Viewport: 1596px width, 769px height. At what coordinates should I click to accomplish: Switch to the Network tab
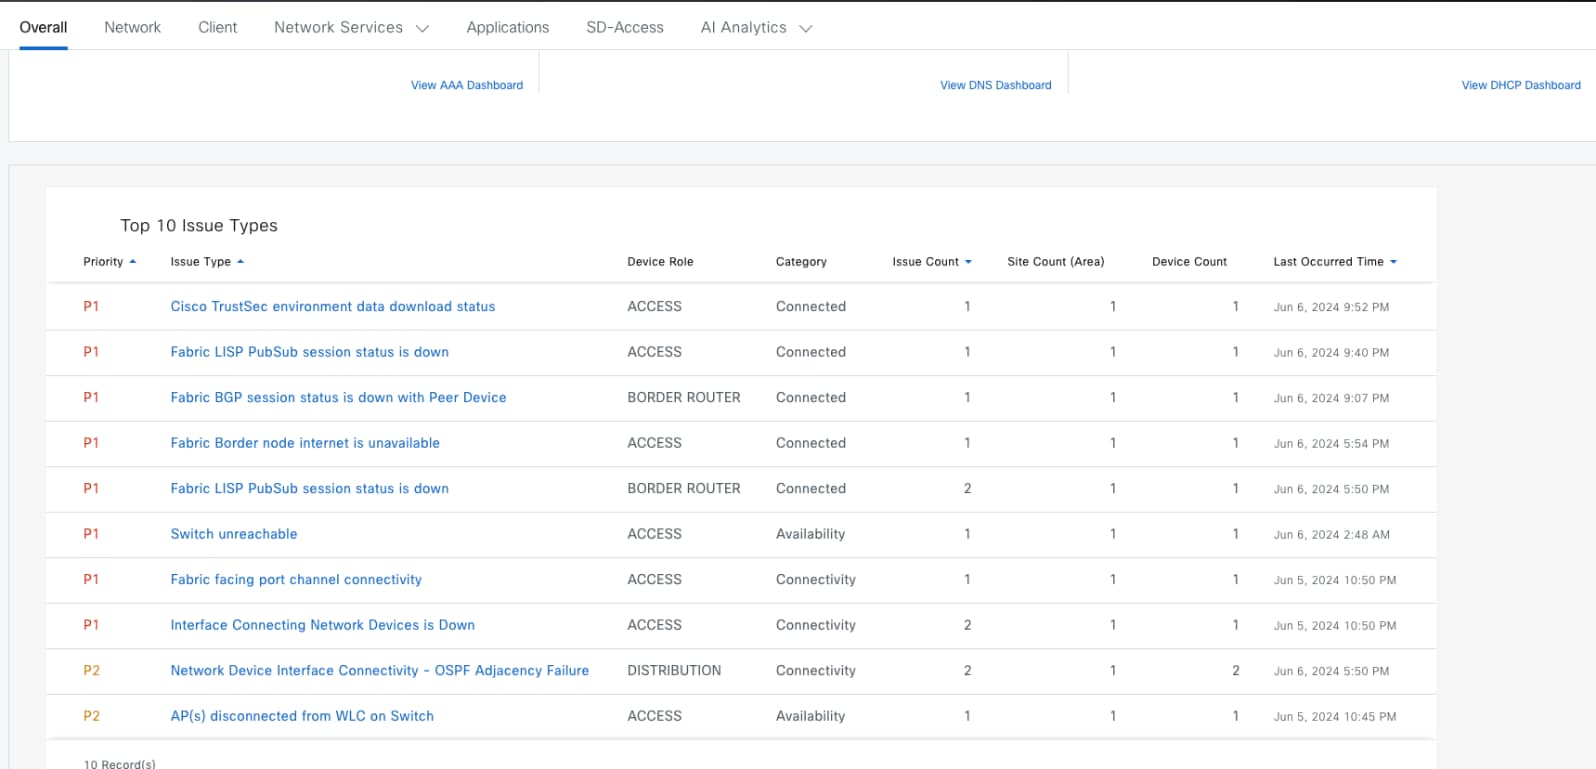click(x=132, y=28)
